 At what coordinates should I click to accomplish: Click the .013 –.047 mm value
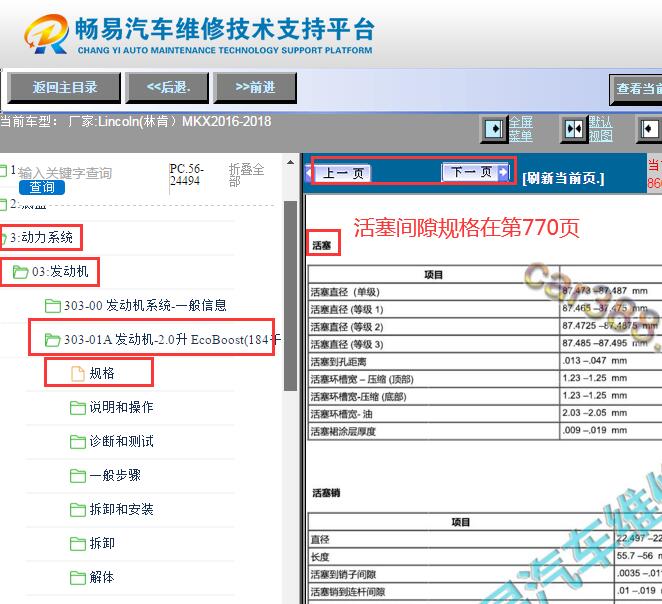tap(594, 361)
